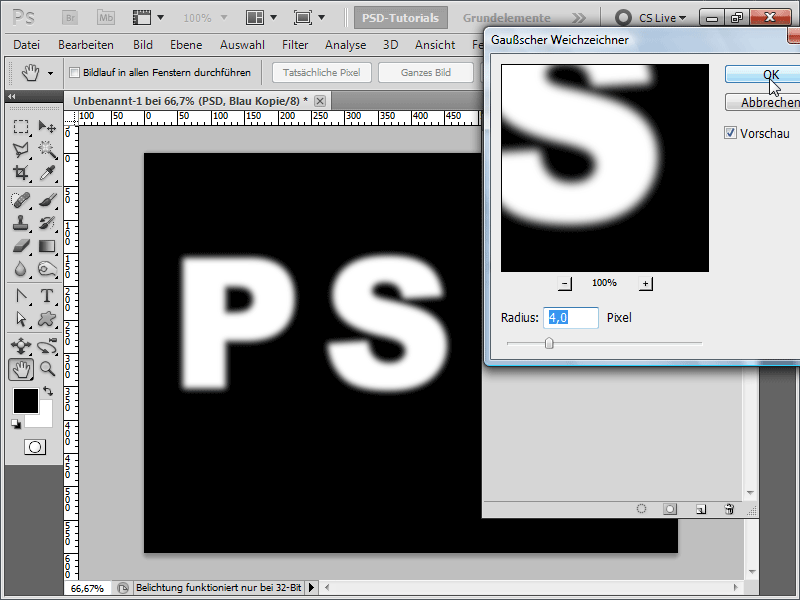Open the Filter menu
This screenshot has width=800, height=600.
(x=295, y=45)
